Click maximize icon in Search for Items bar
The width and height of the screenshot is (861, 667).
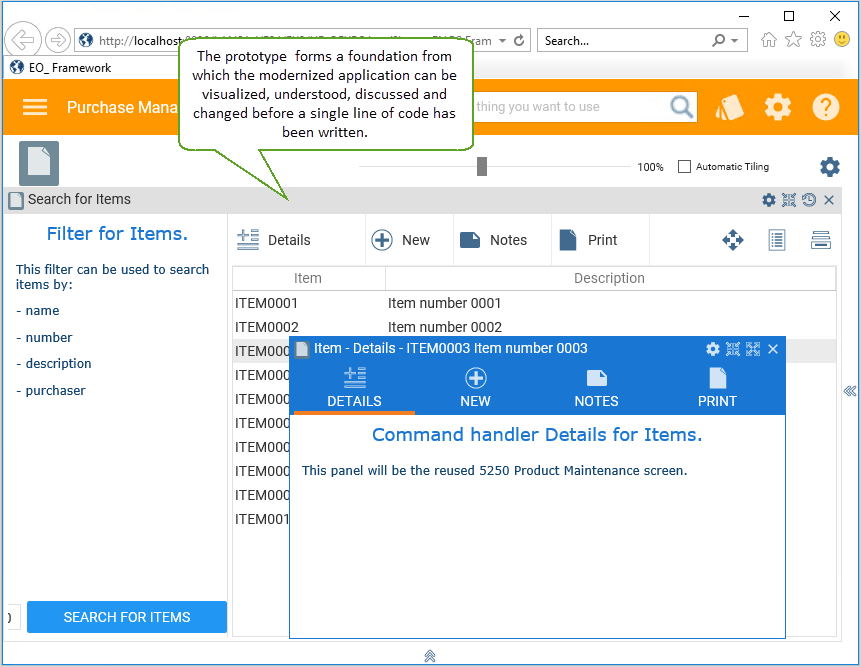(789, 200)
